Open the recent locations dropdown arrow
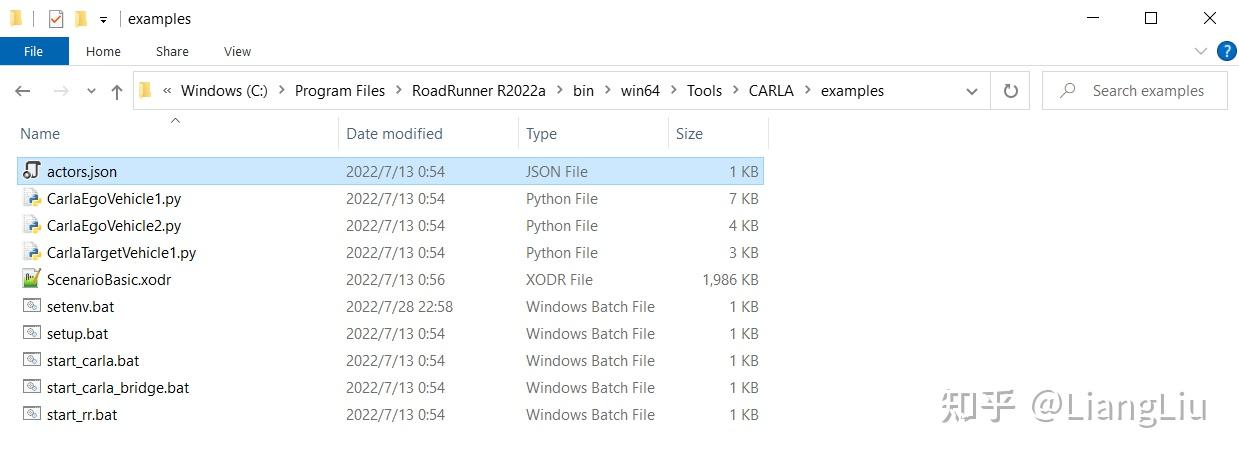1239x461 pixels. point(91,91)
